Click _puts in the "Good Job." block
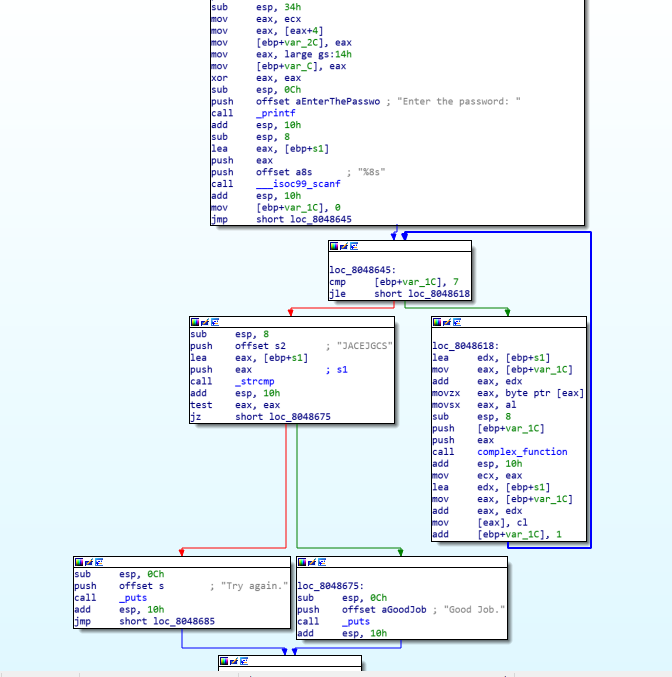The image size is (672, 677). 356,621
